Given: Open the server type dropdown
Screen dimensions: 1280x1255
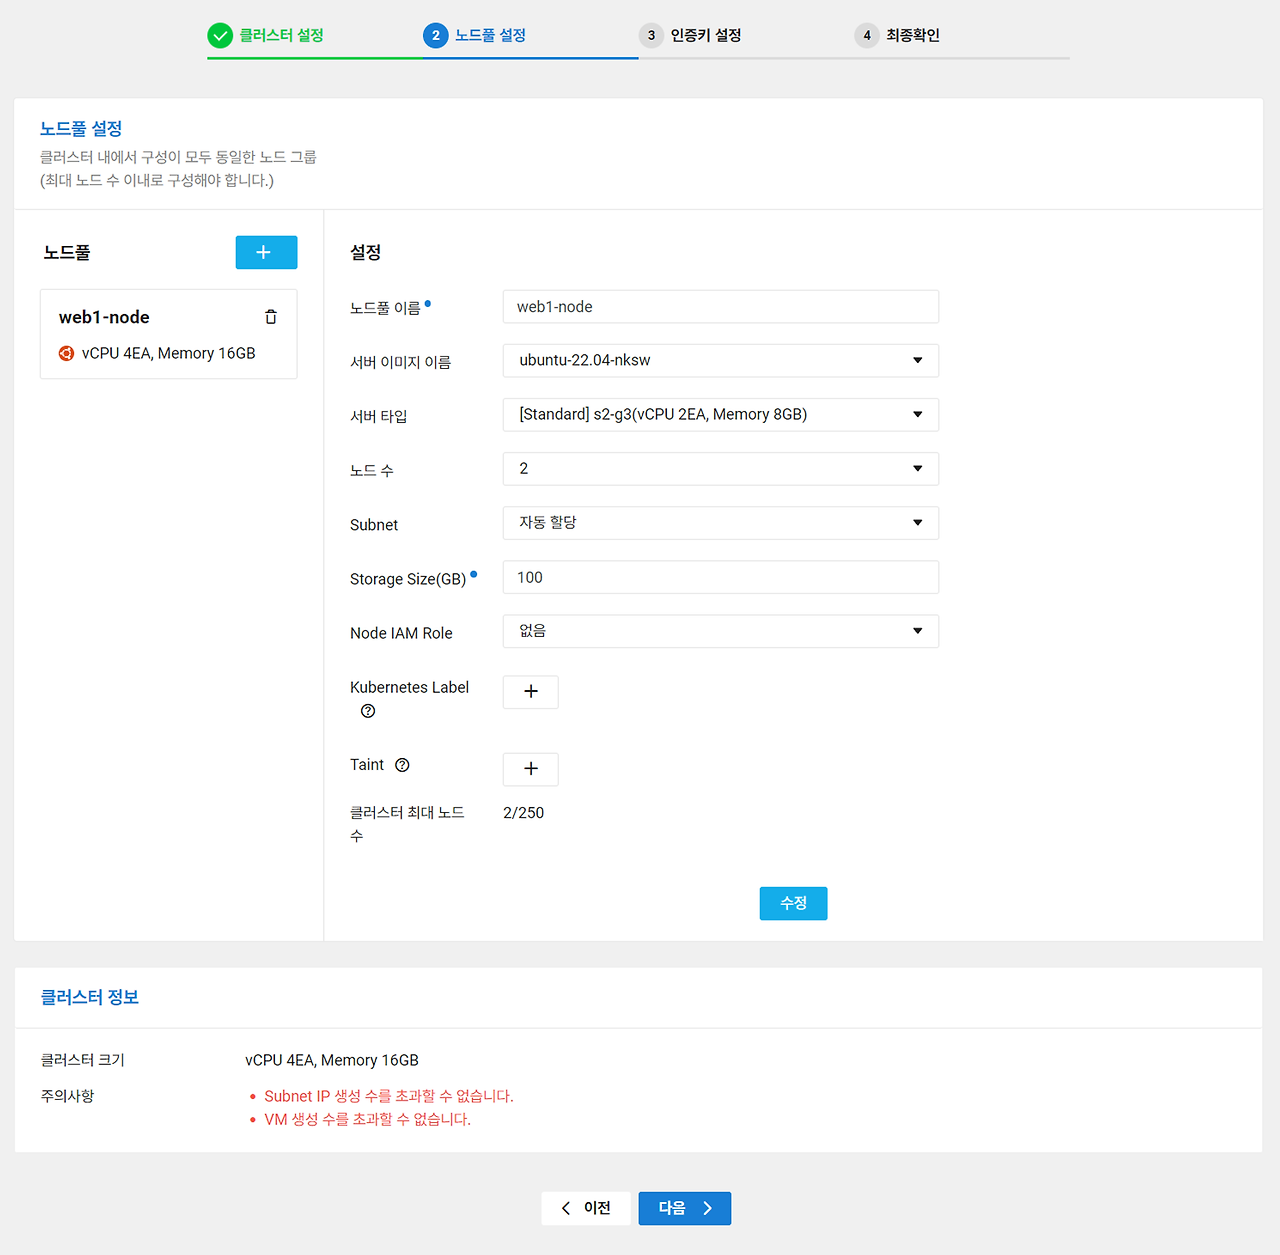Looking at the screenshot, I should click(x=720, y=414).
